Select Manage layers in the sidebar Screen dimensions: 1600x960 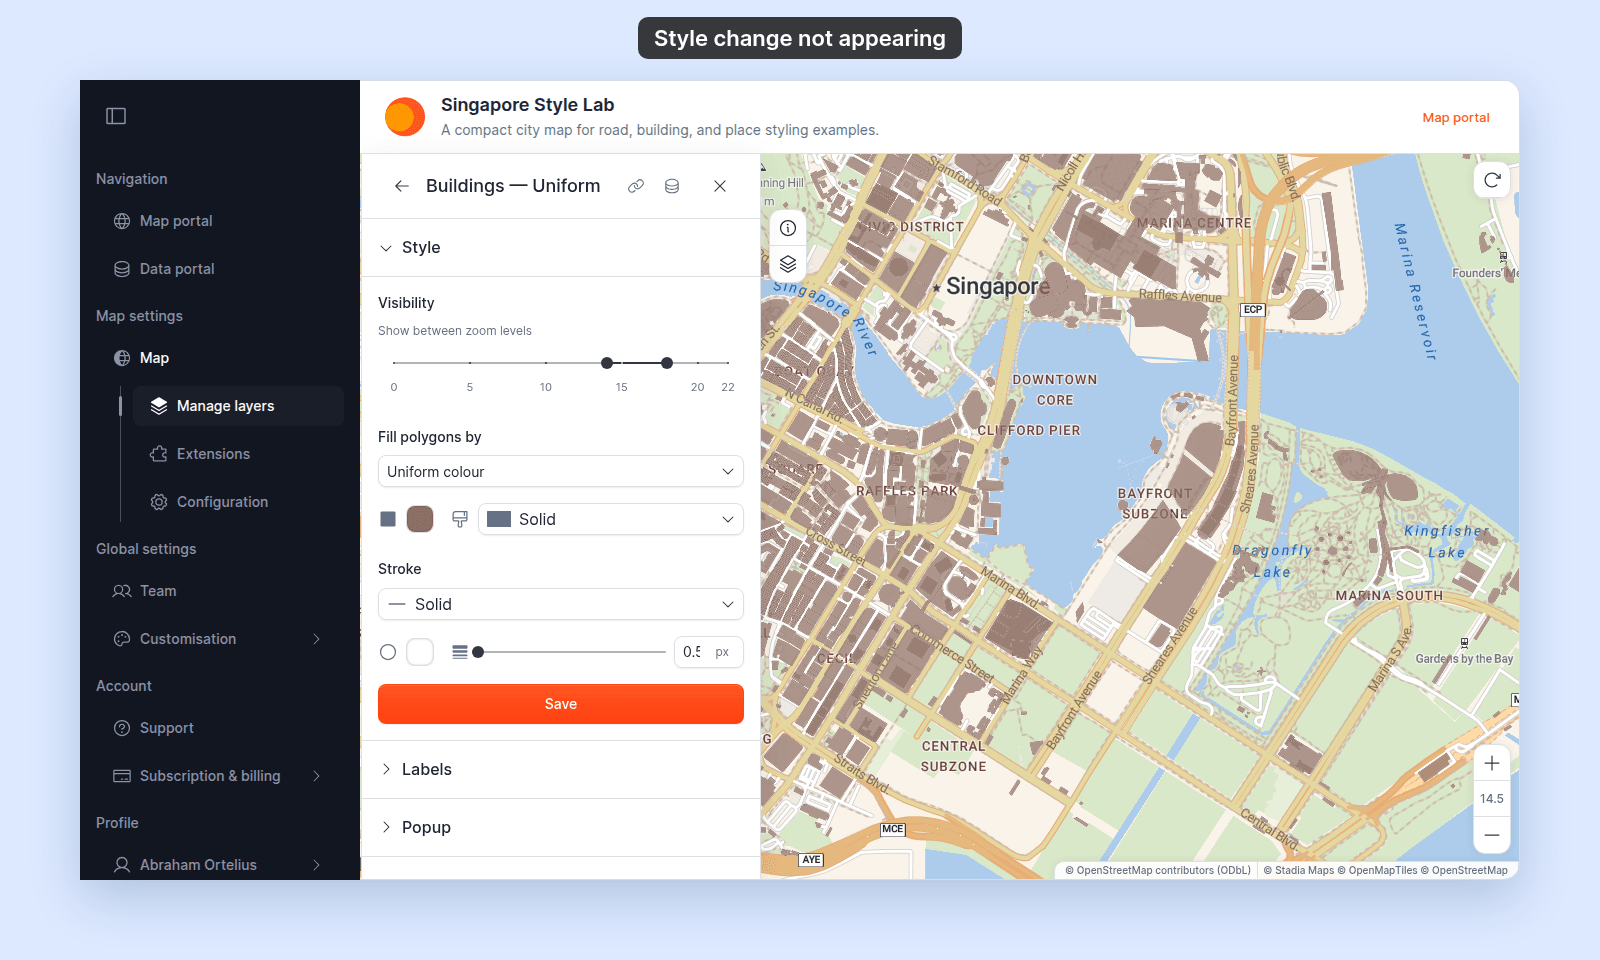pos(238,406)
